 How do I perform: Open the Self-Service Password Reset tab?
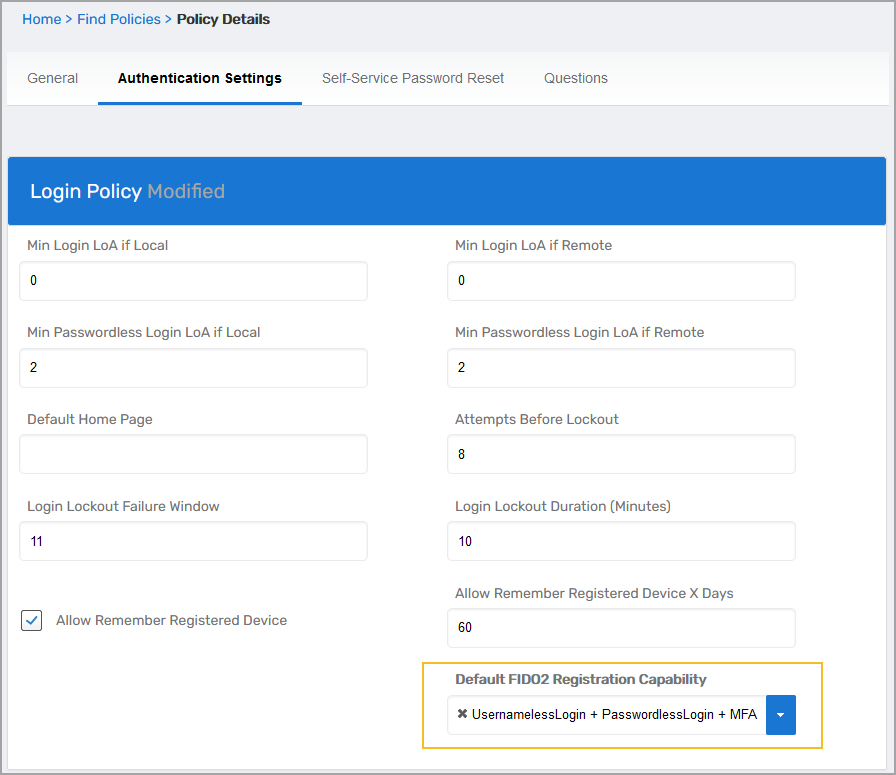(x=413, y=78)
